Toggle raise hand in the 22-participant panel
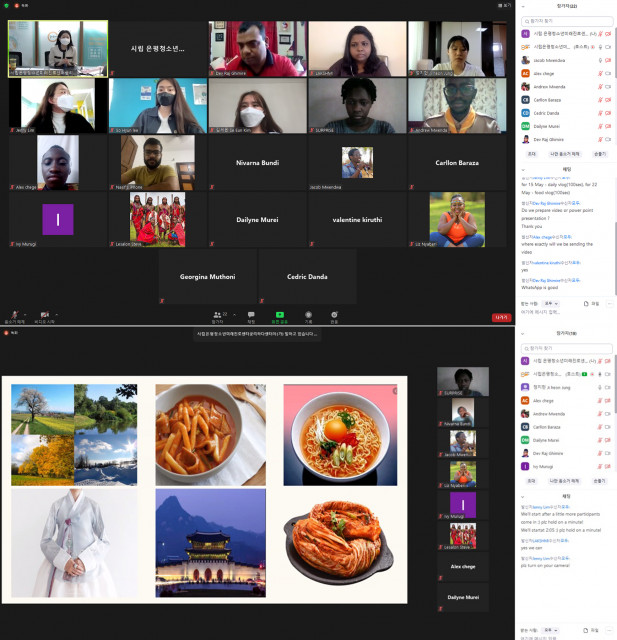The height and width of the screenshot is (640, 617). [x=599, y=154]
